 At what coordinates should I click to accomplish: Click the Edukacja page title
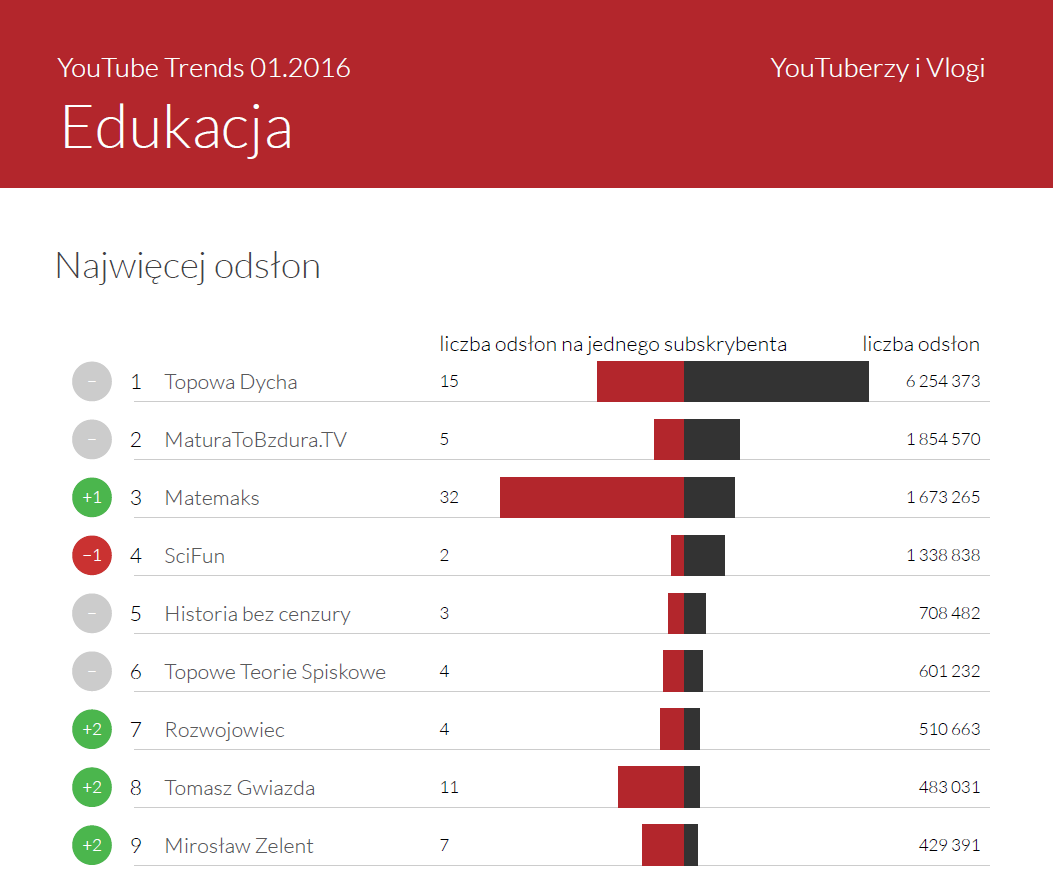click(176, 128)
